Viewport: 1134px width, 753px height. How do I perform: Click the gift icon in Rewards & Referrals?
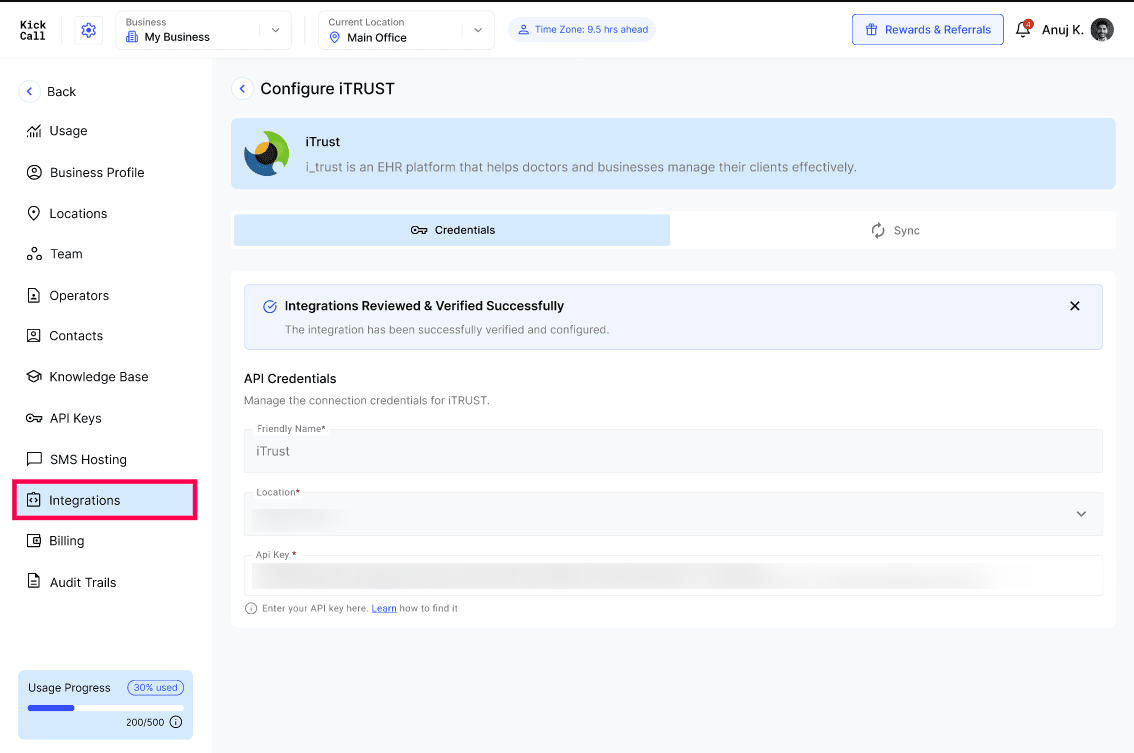coord(871,30)
